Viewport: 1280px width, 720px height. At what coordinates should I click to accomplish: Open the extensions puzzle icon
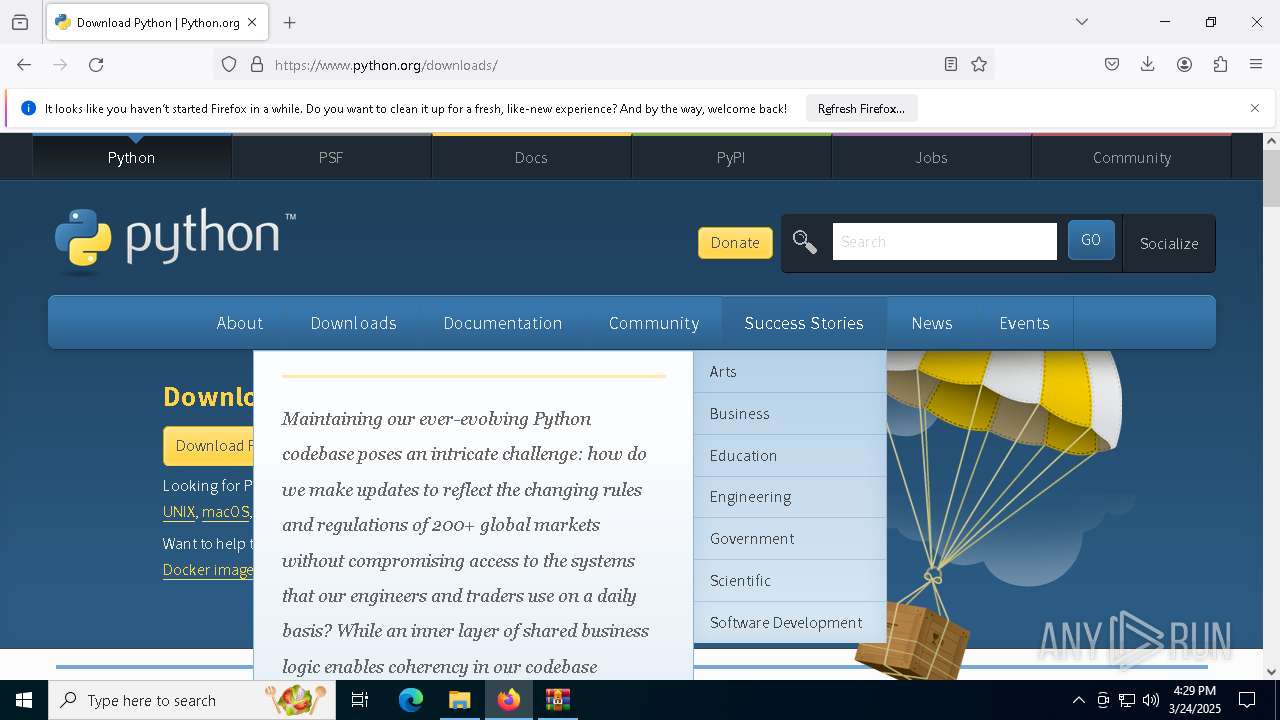1220,65
